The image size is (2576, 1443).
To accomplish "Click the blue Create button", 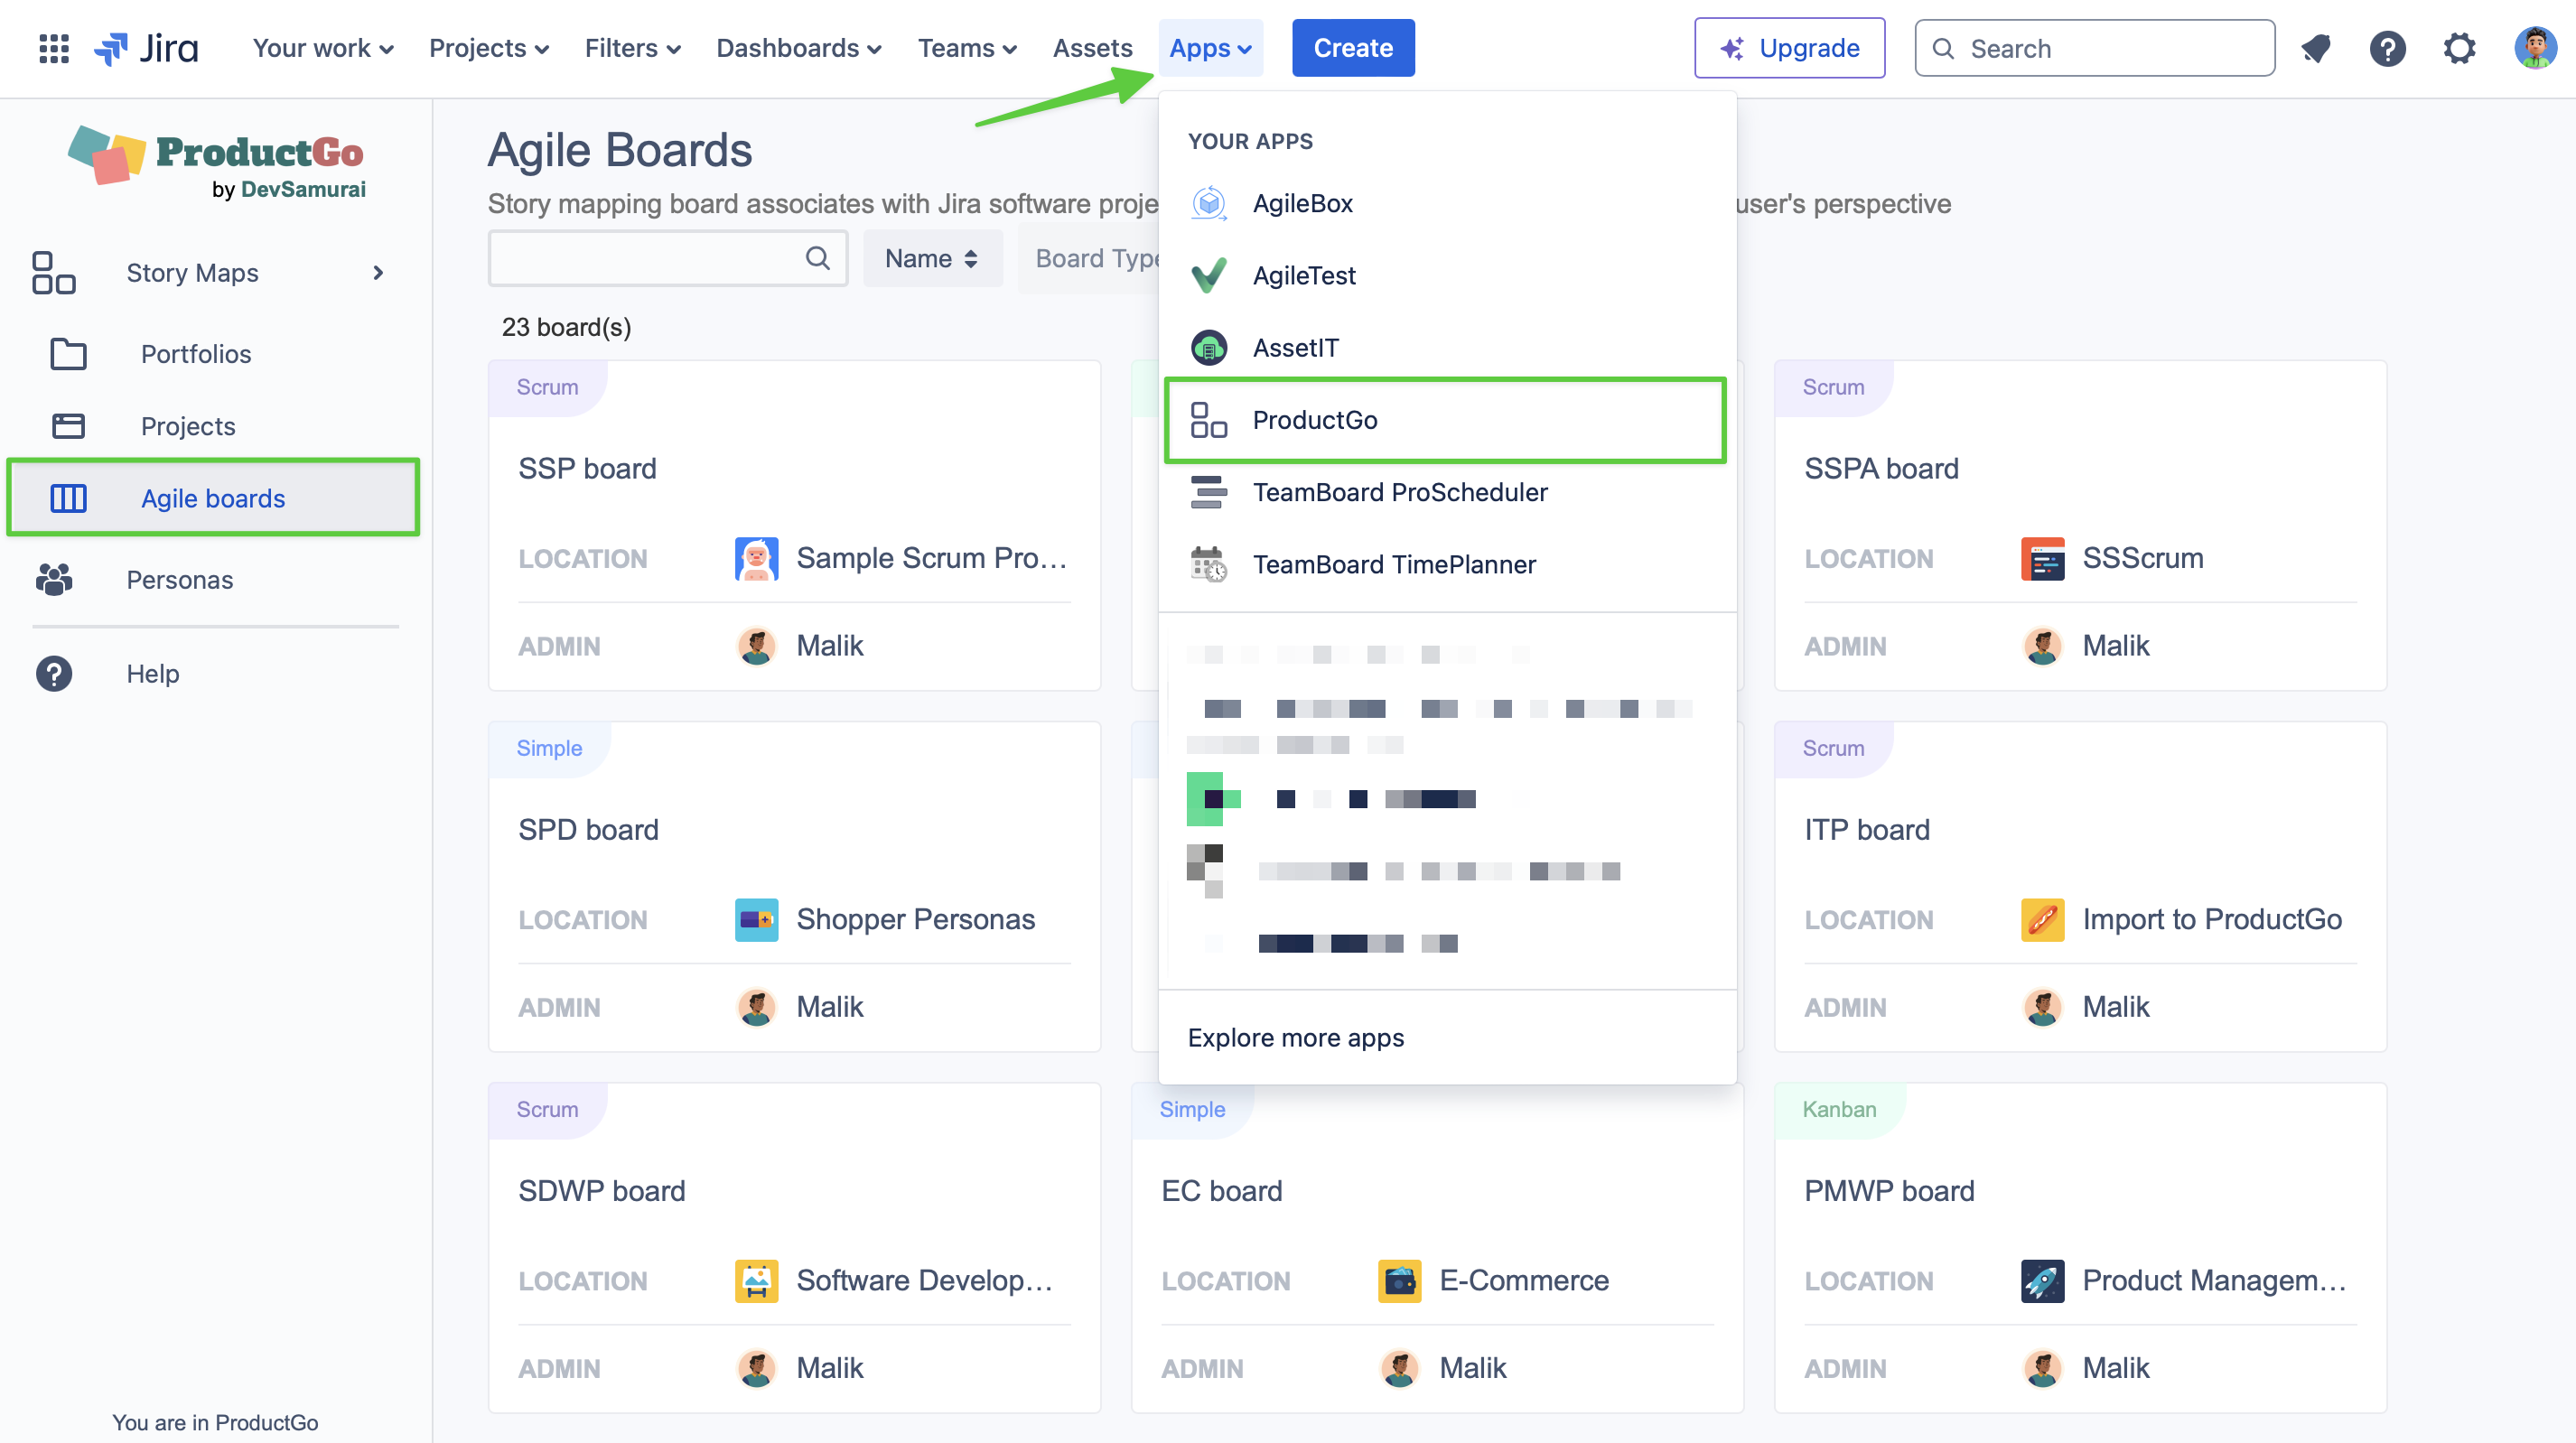I will coord(1352,48).
